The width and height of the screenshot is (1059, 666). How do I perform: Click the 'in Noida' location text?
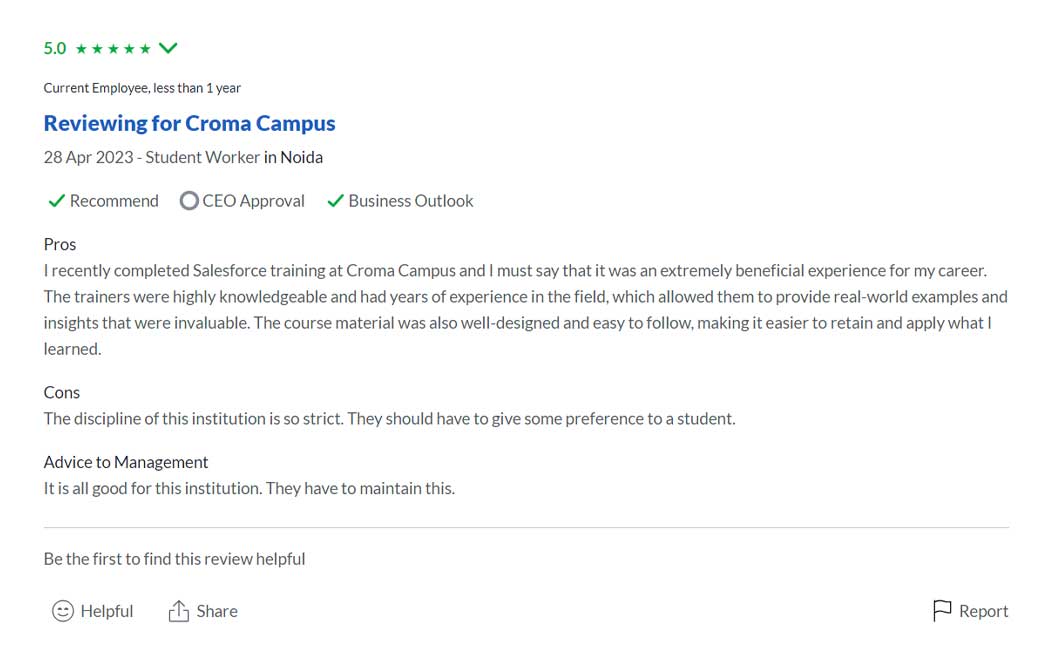point(293,157)
